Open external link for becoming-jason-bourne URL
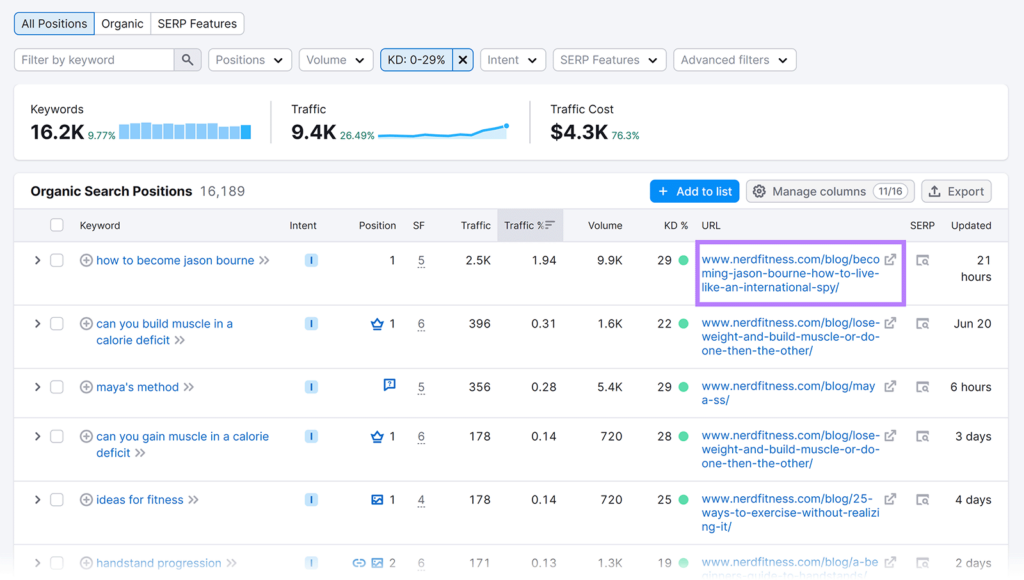 point(890,259)
